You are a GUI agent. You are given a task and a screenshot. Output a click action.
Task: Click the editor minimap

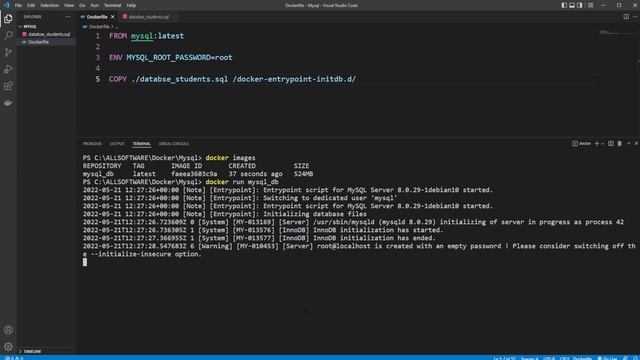pos(618,33)
